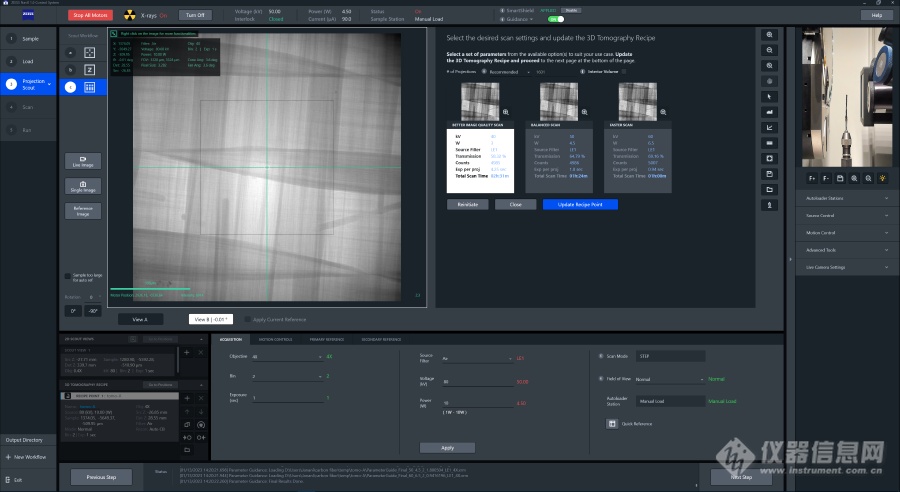Screen dimensions: 900x492
Task: Open the Field of View dropdown
Action: (x=669, y=379)
